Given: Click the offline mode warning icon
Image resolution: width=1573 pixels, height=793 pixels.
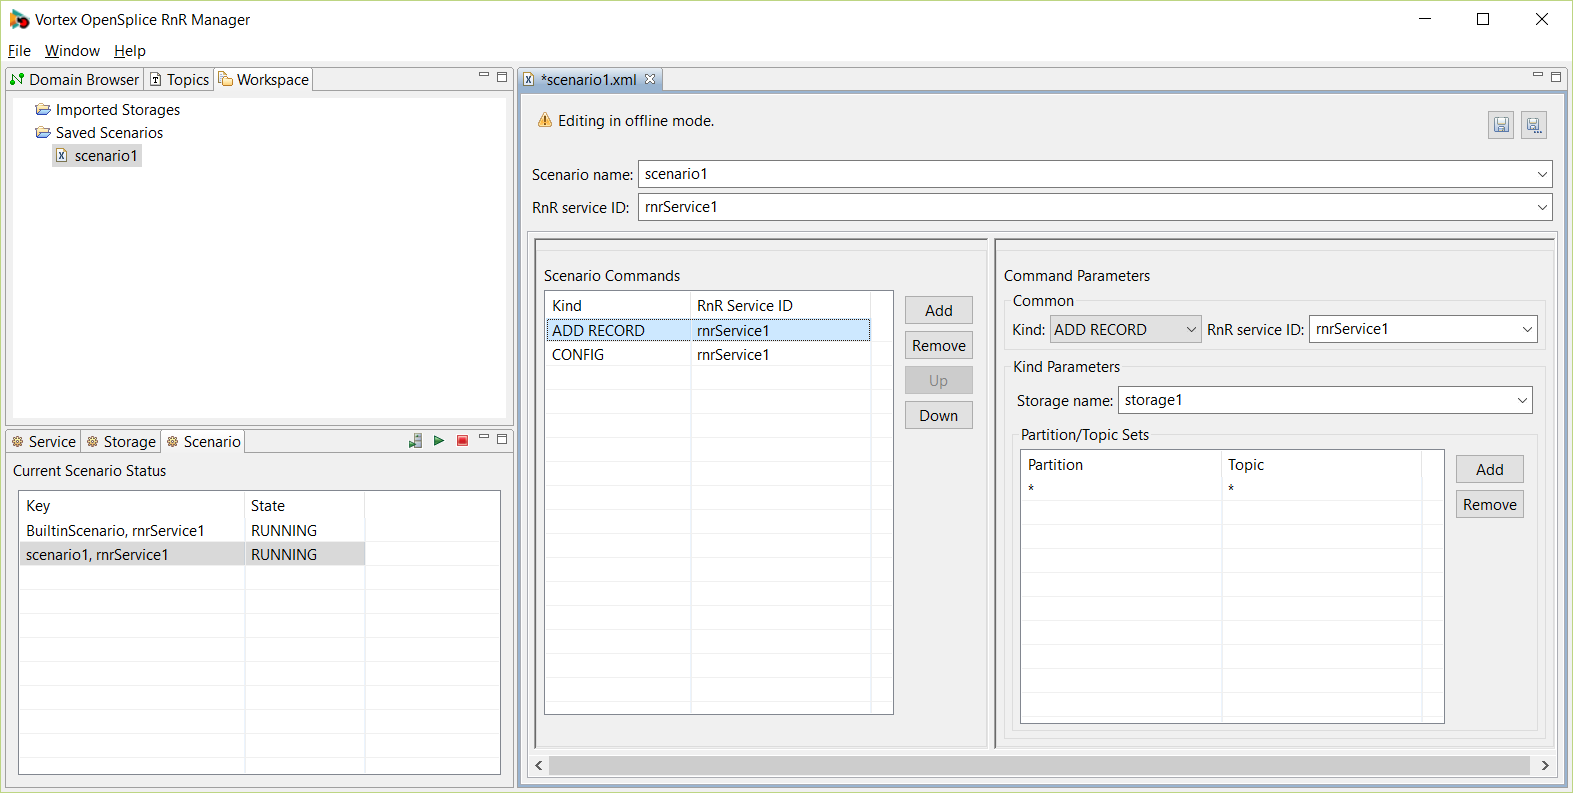Looking at the screenshot, I should pyautogui.click(x=545, y=120).
